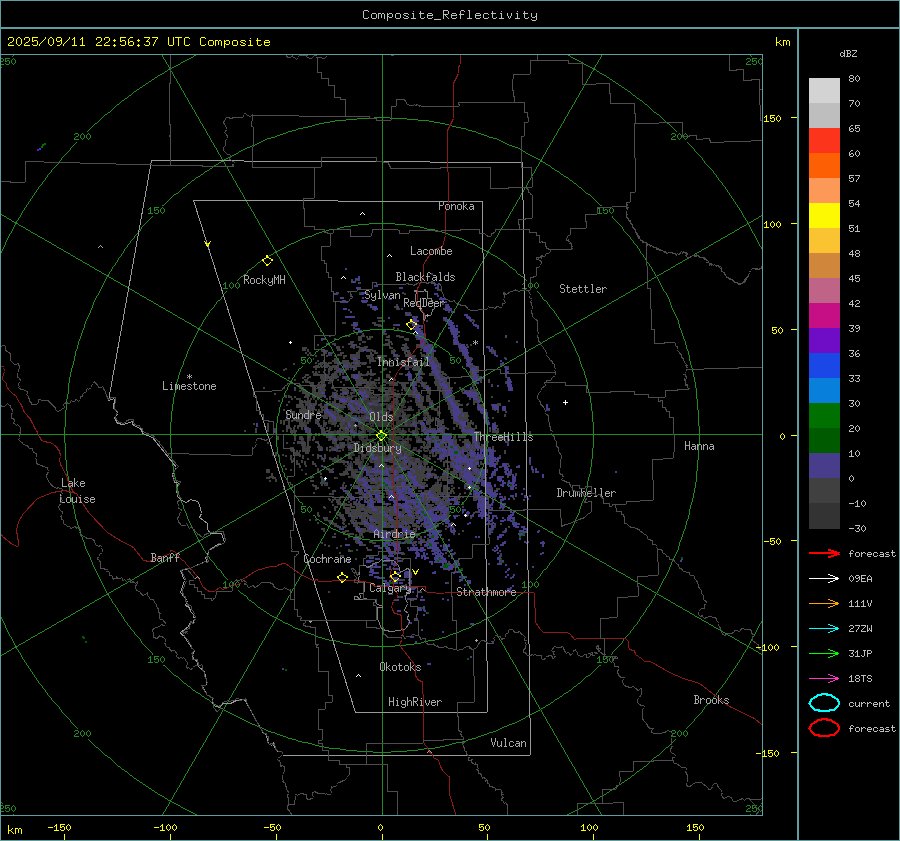The width and height of the screenshot is (900, 841).
Task: Click the cyan current ellipse symbol
Action: point(824,703)
